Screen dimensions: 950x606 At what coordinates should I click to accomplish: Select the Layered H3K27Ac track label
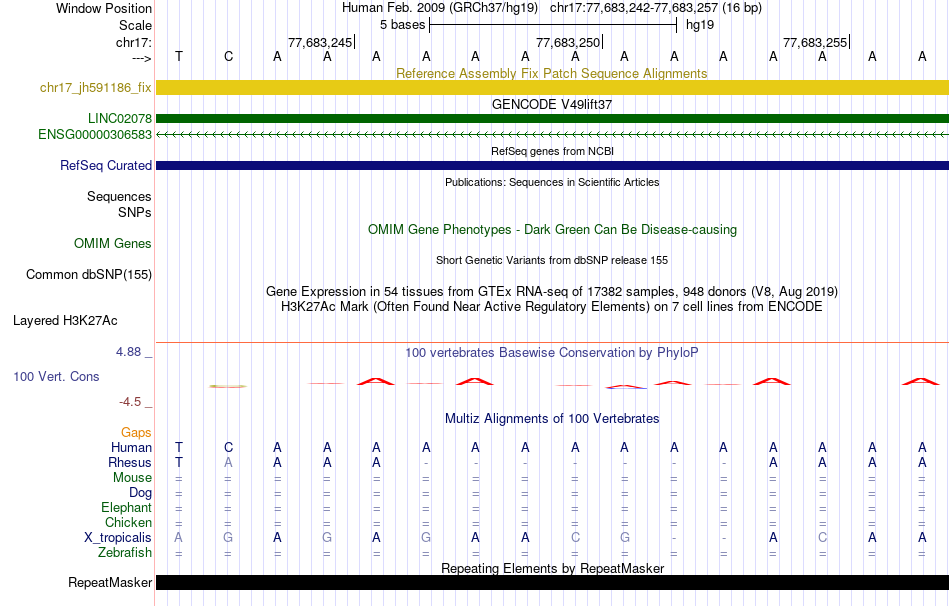click(65, 321)
